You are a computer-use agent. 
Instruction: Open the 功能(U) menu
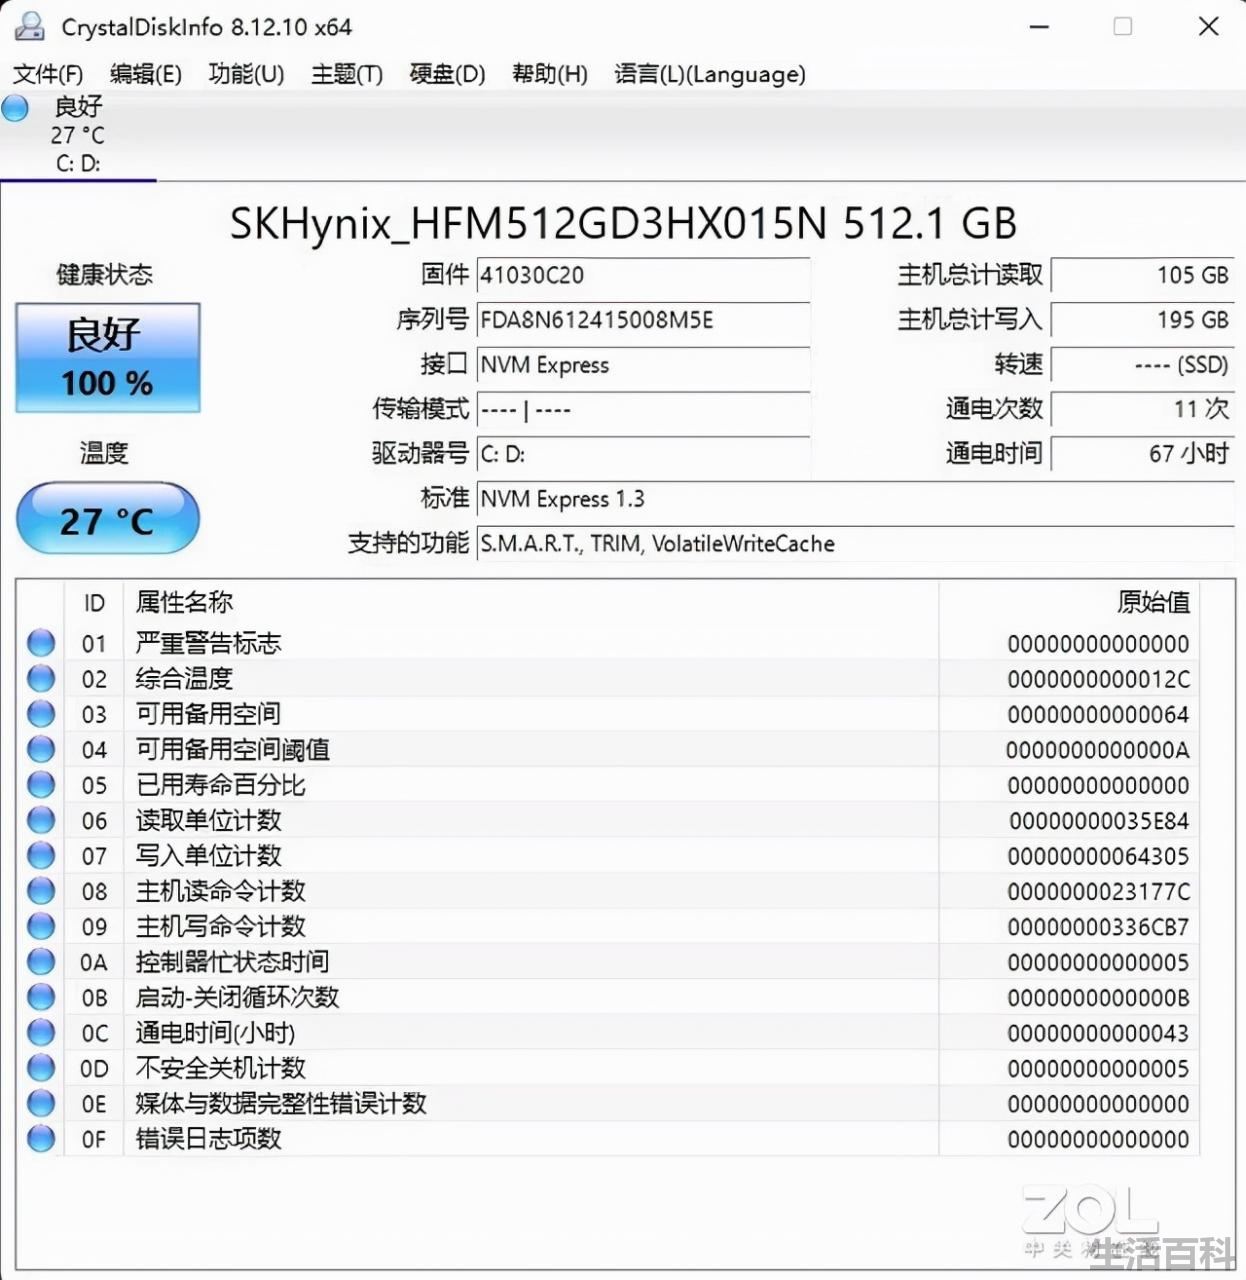click(x=246, y=74)
